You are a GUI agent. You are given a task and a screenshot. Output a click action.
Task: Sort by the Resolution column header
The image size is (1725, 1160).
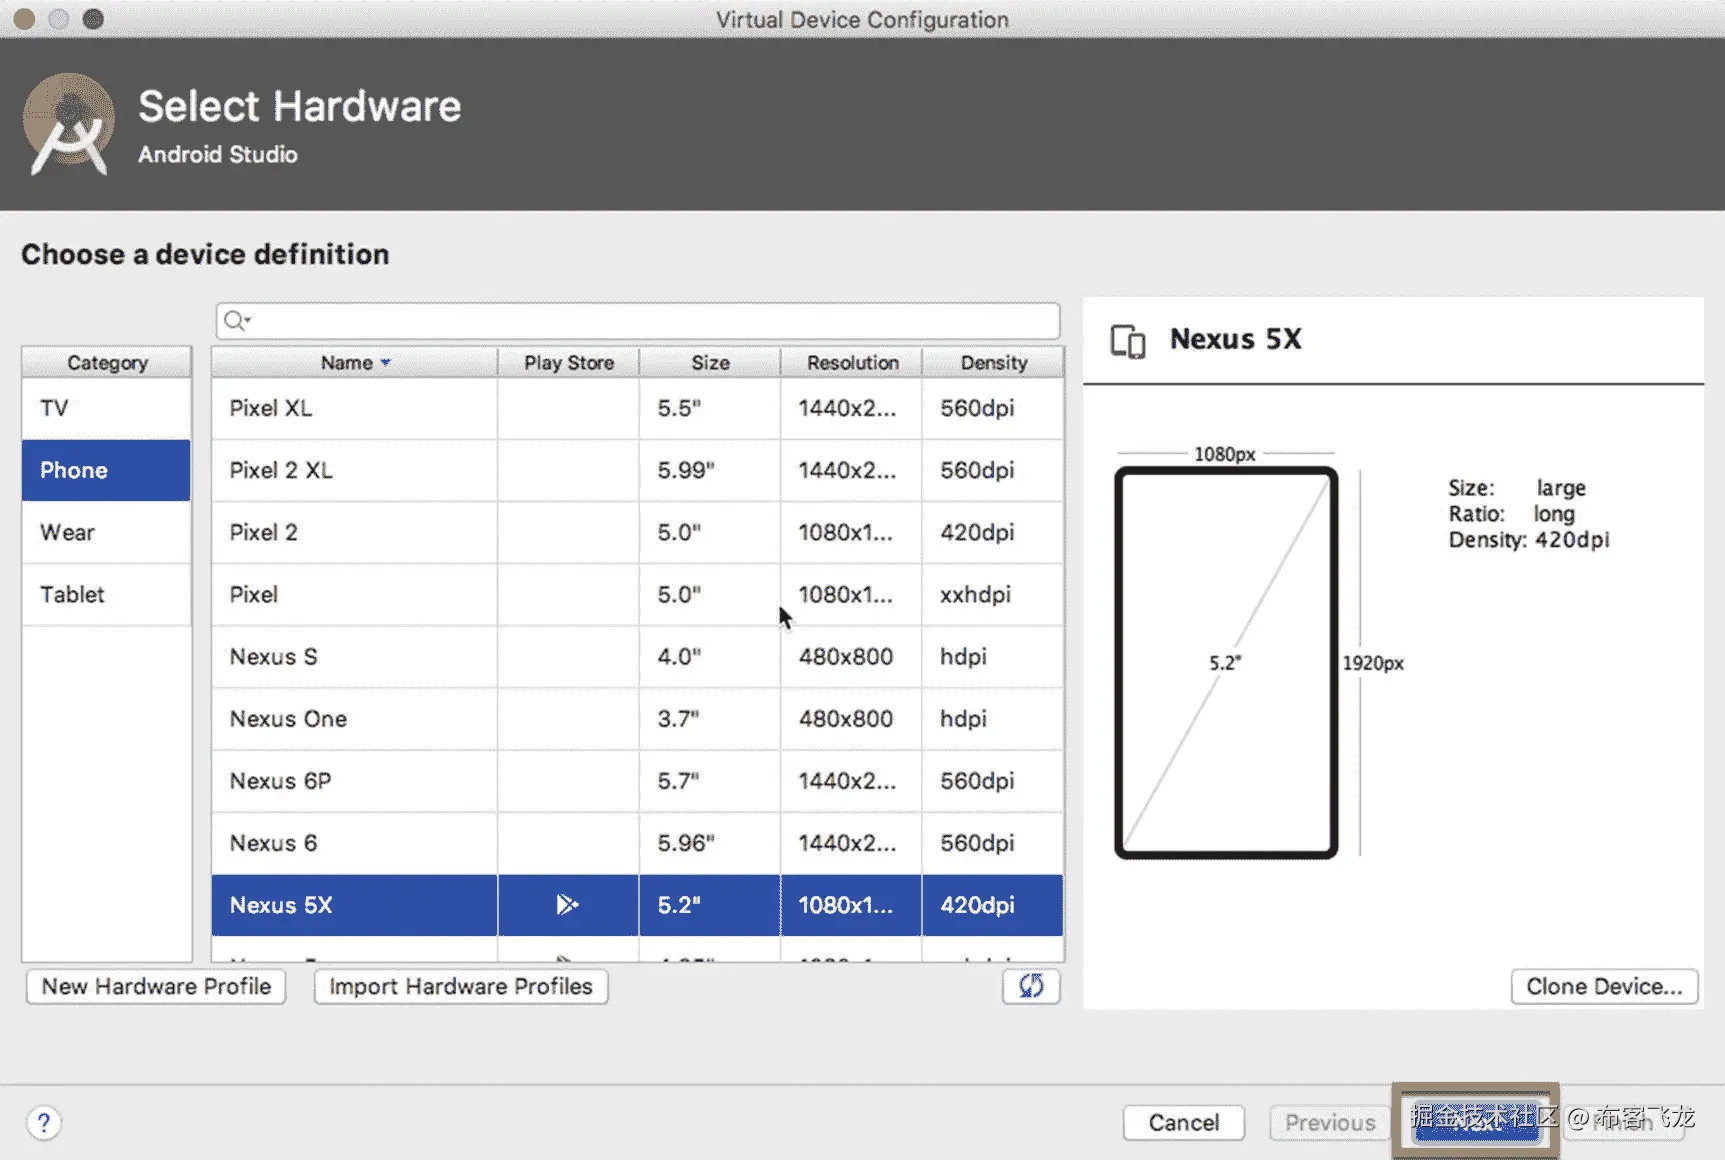(852, 363)
